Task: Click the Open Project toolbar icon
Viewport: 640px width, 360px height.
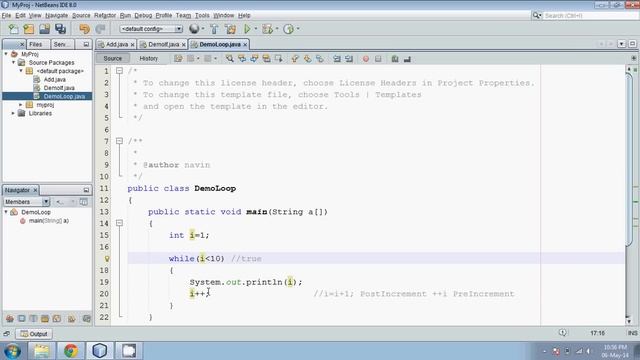Action: (44, 29)
